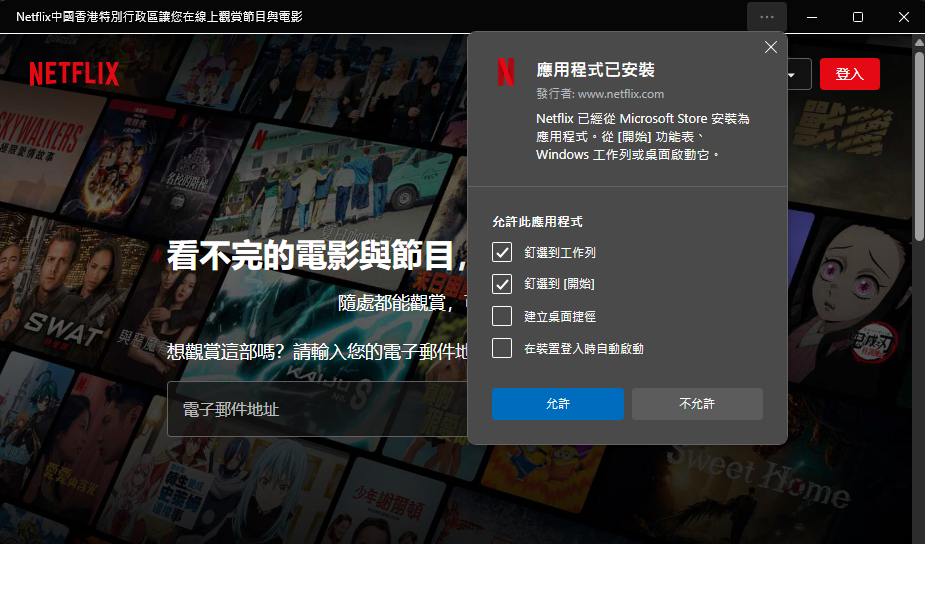The height and width of the screenshot is (600, 925).
Task: Close the app installed popup
Action: pyautogui.click(x=770, y=47)
